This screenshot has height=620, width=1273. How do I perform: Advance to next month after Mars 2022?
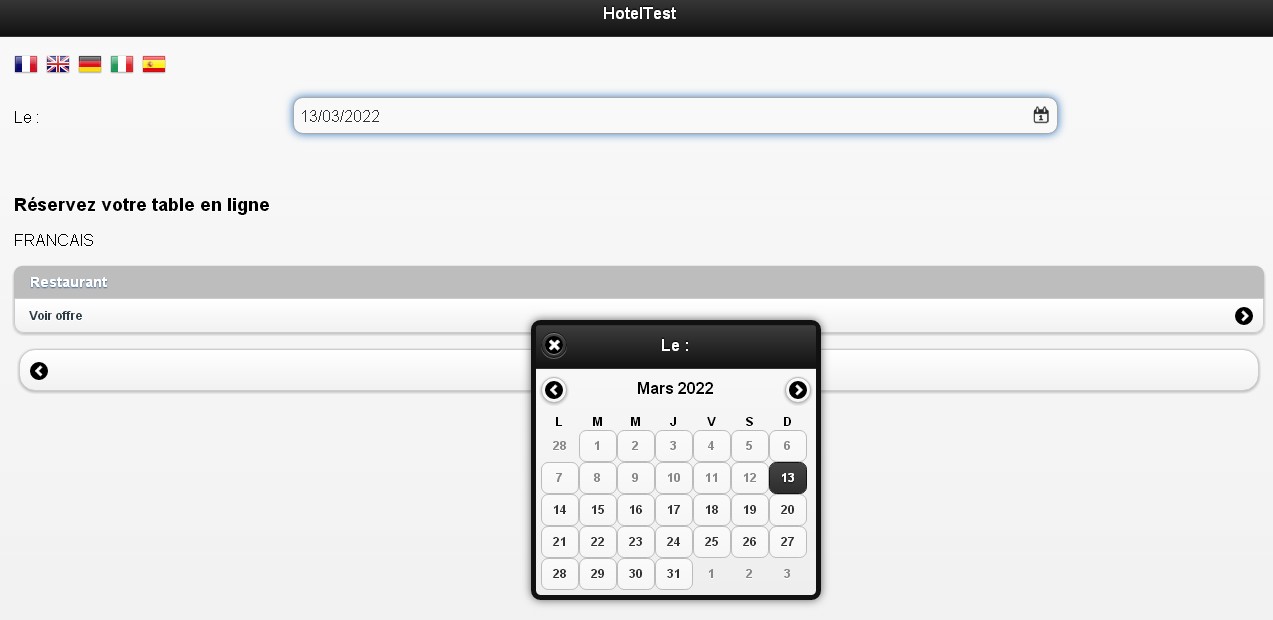tap(797, 390)
